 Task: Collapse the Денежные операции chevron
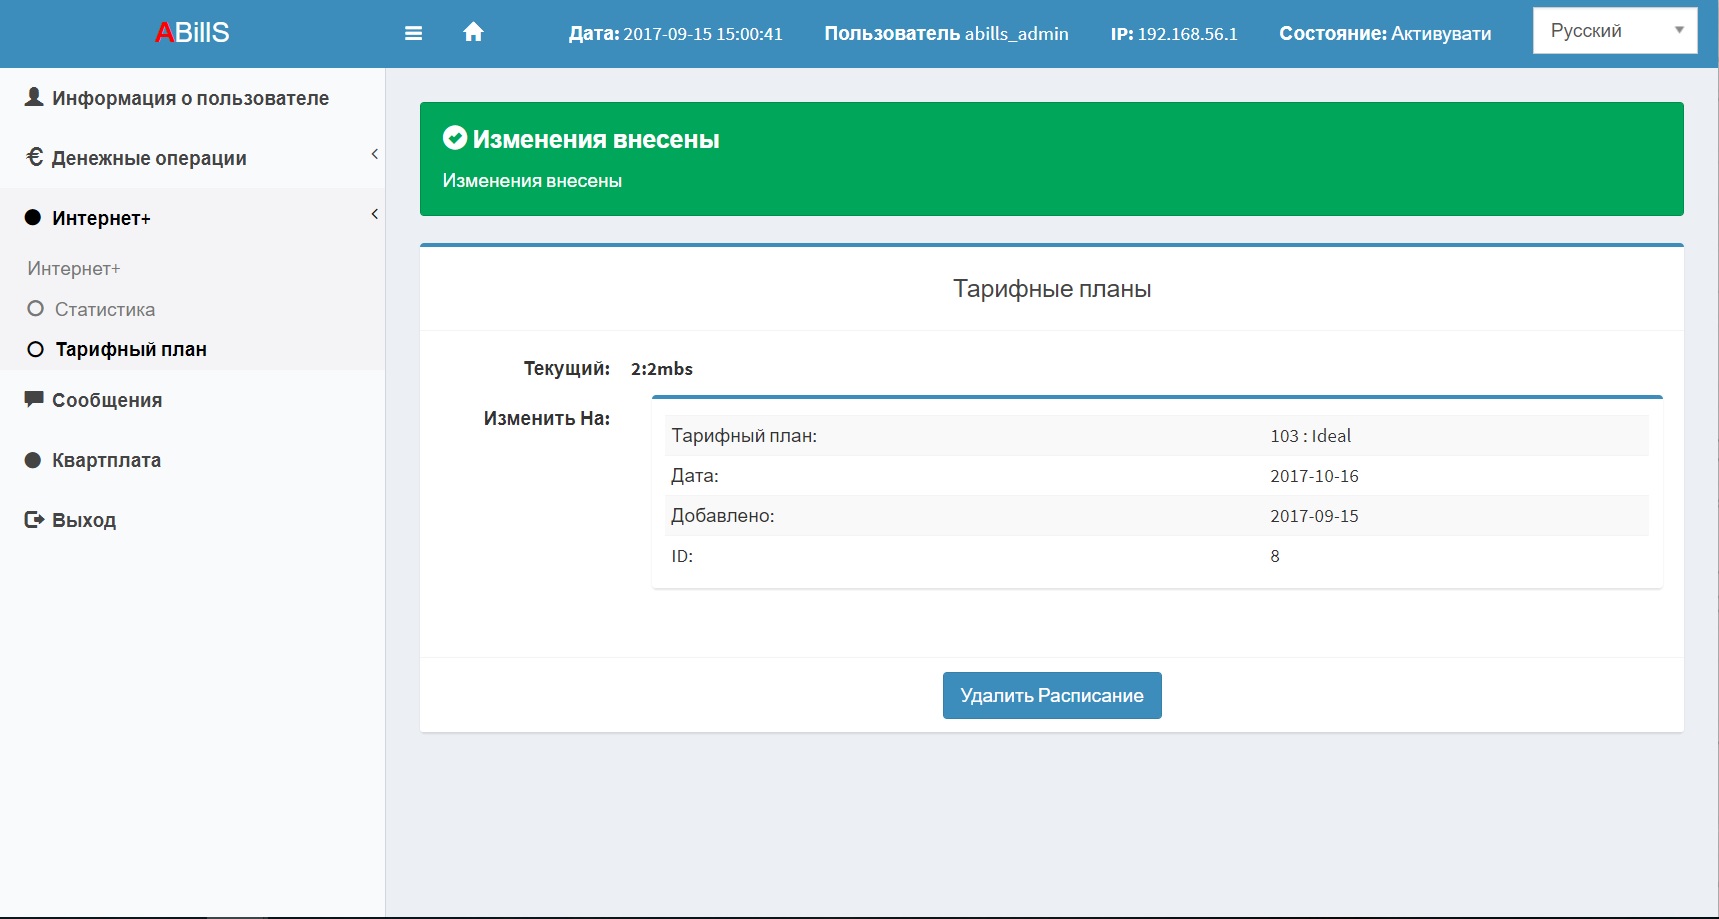[x=374, y=154]
